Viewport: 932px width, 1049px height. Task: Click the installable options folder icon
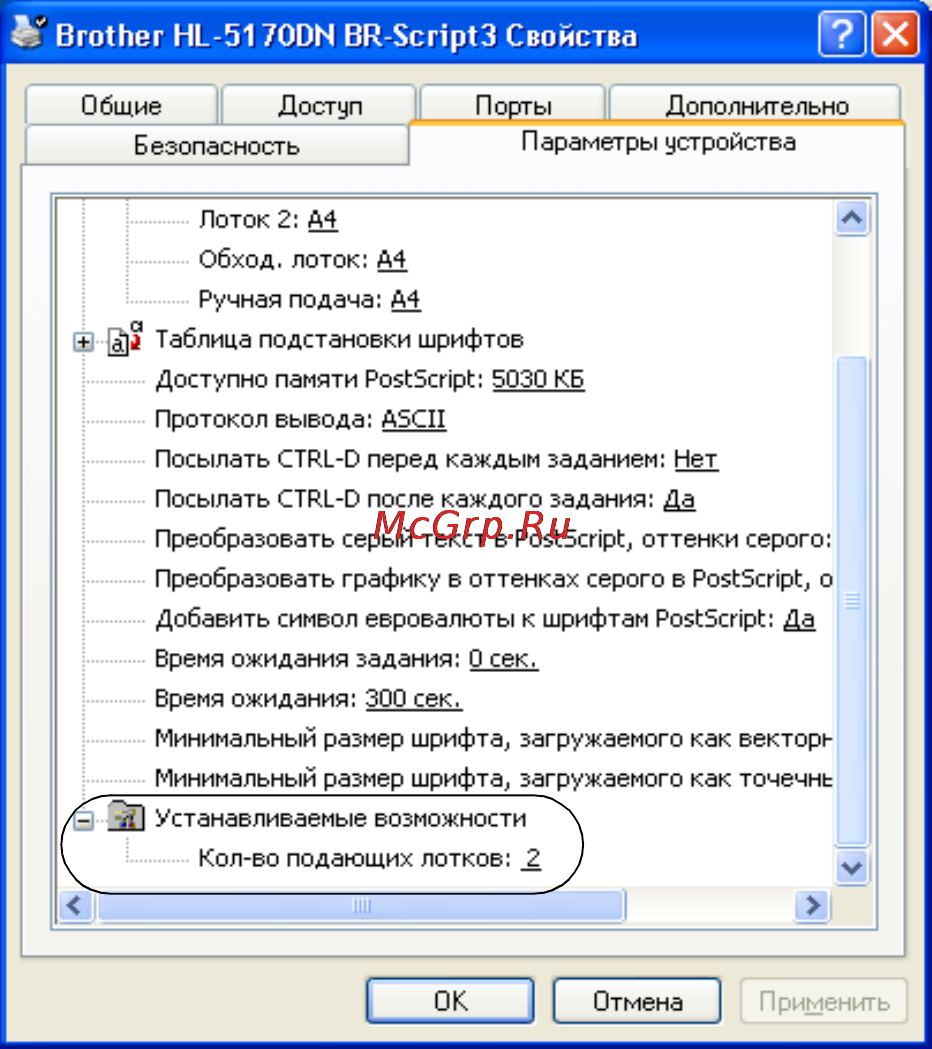pyautogui.click(x=126, y=817)
